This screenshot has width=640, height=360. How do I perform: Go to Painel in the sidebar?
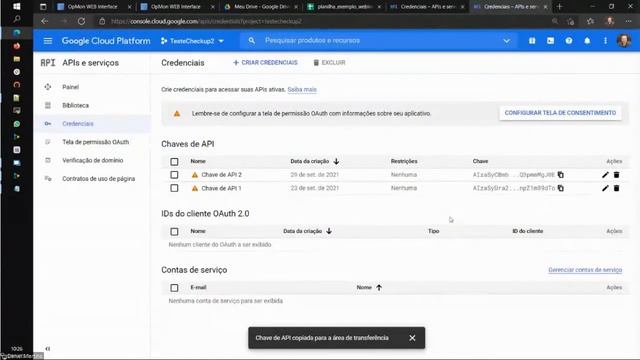(70, 87)
